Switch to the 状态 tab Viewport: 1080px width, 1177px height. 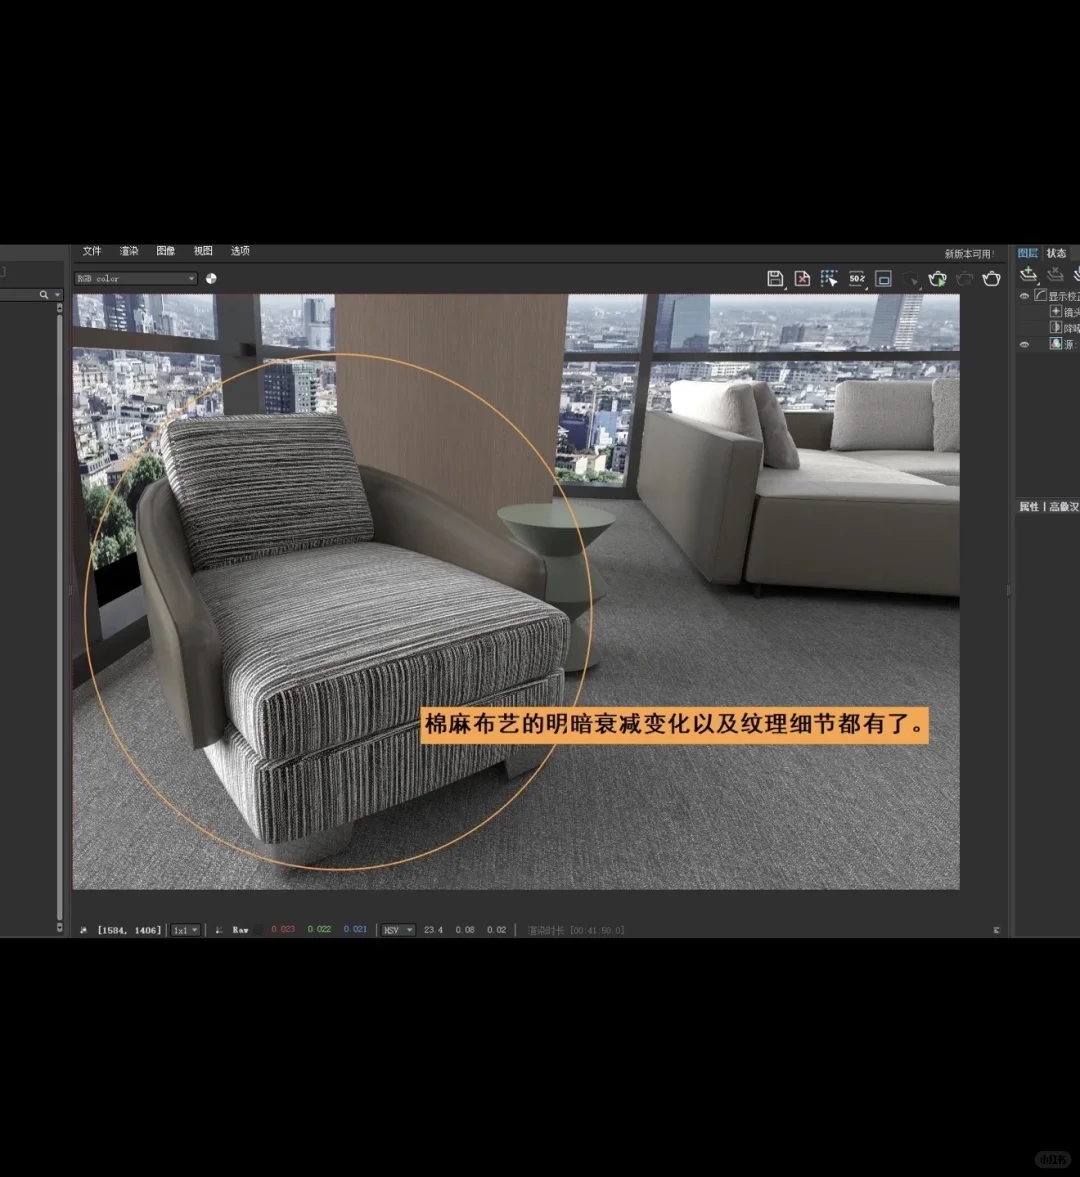[x=1057, y=253]
